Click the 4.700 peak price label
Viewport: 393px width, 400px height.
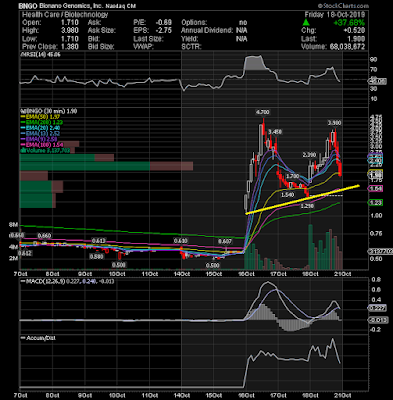click(263, 112)
